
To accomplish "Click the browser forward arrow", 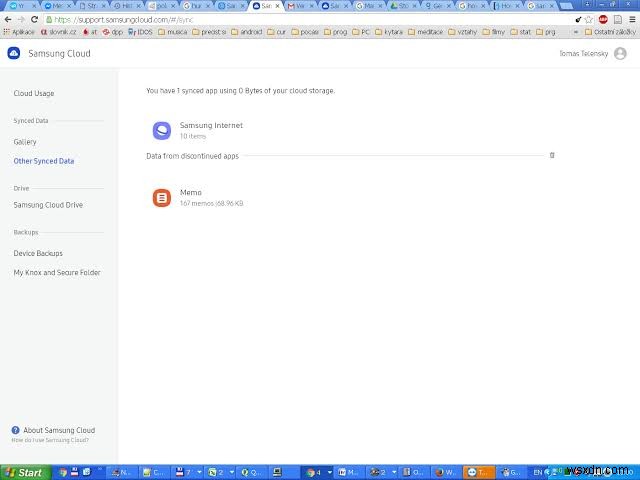I will point(21,20).
